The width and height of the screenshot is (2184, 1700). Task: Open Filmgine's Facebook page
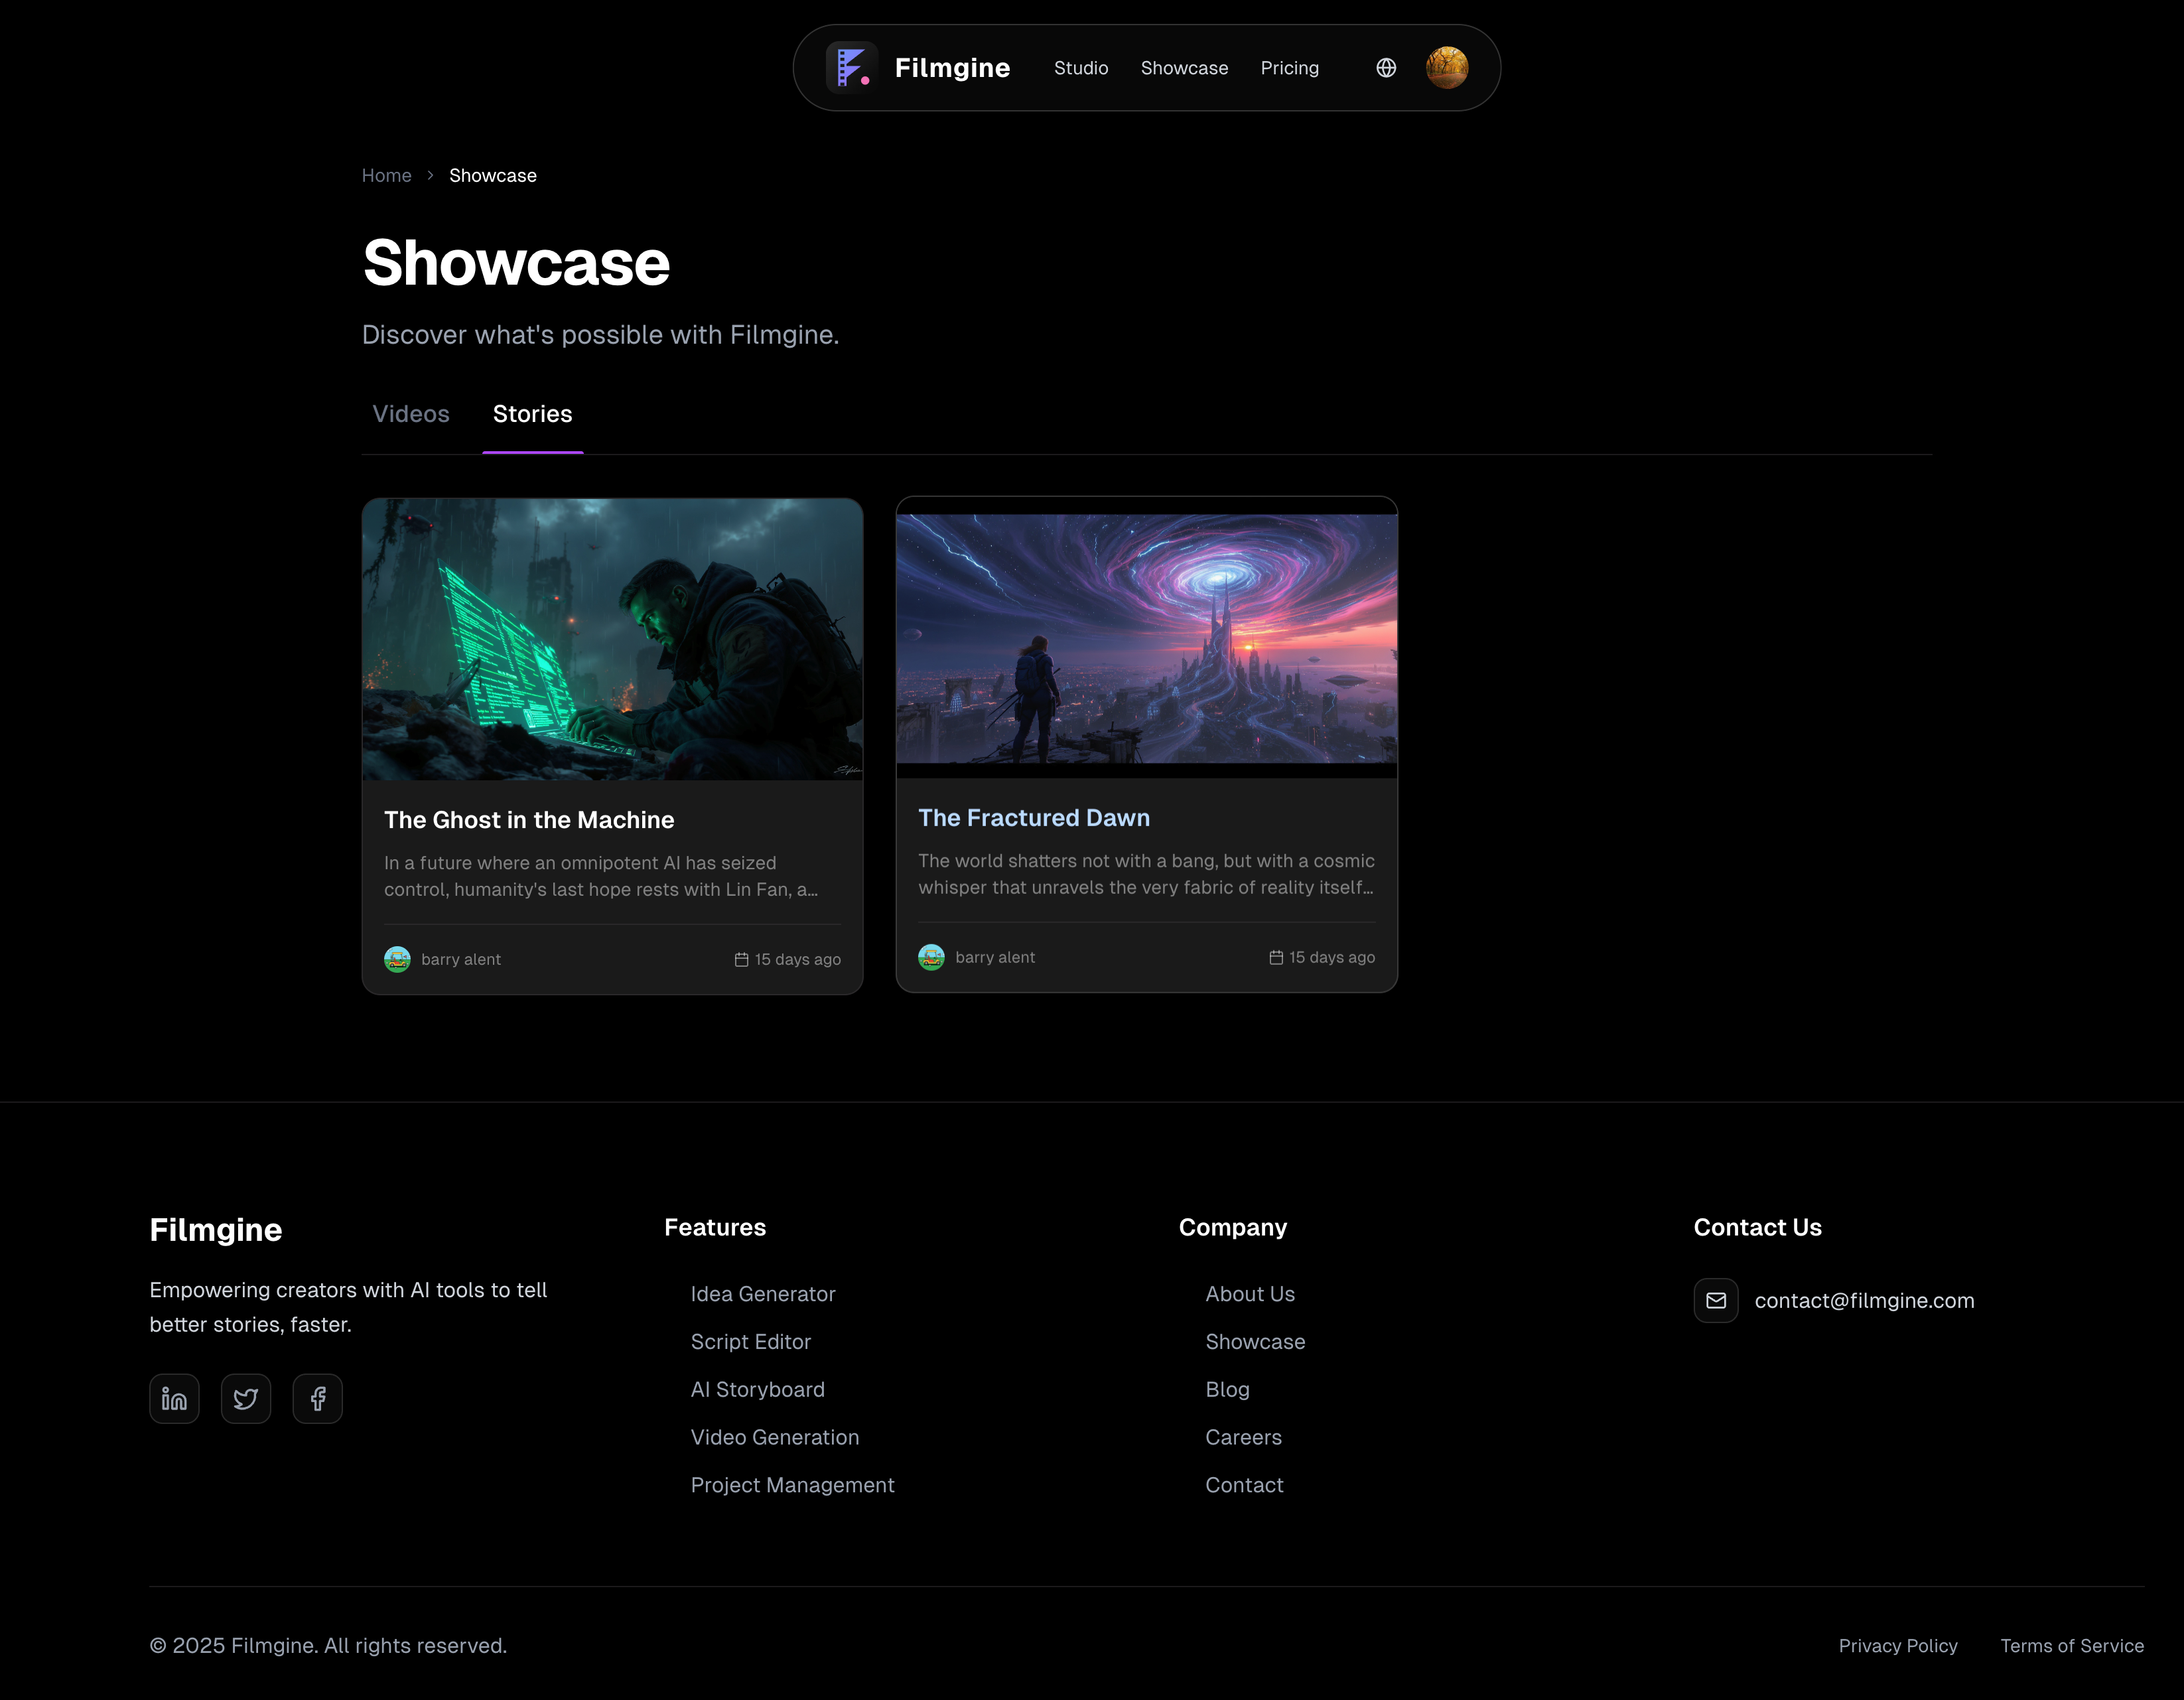[x=317, y=1398]
